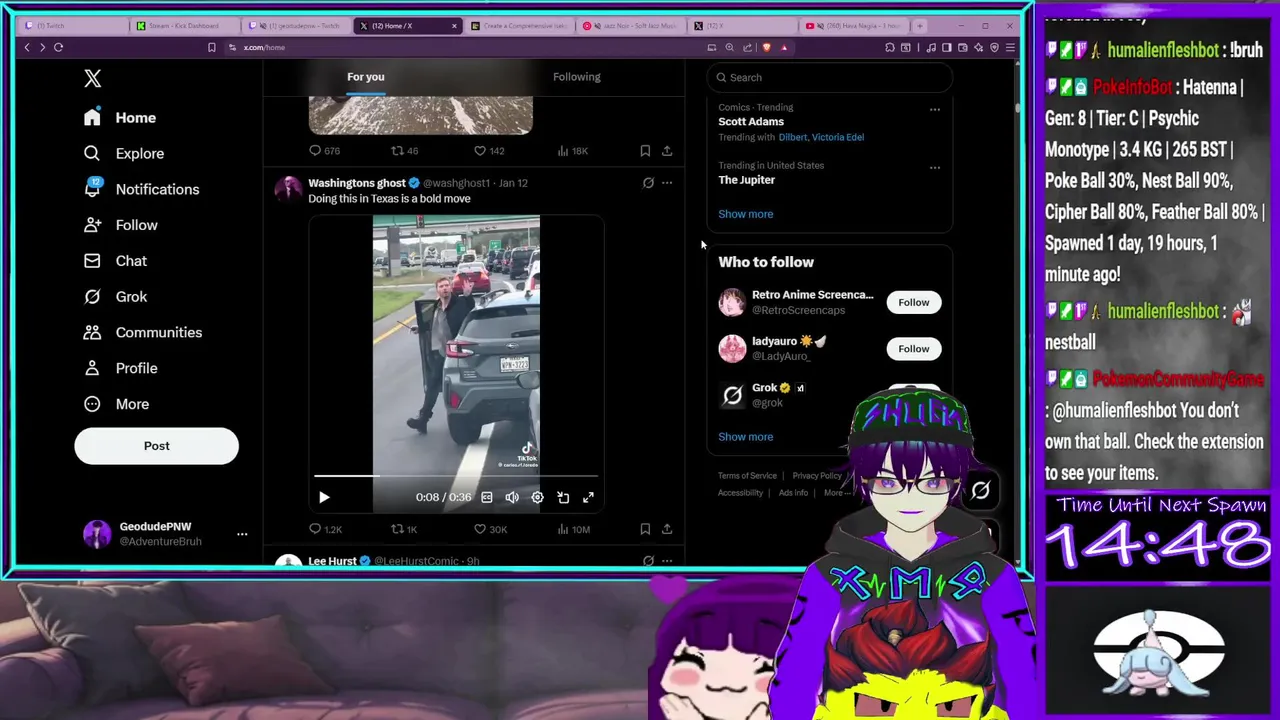Mute the video volume icon
The width and height of the screenshot is (1280, 720).
pyautogui.click(x=512, y=497)
